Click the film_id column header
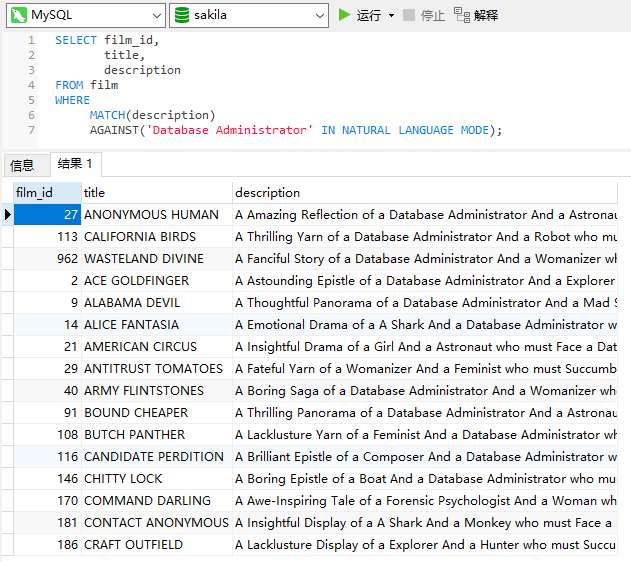 tap(47, 193)
